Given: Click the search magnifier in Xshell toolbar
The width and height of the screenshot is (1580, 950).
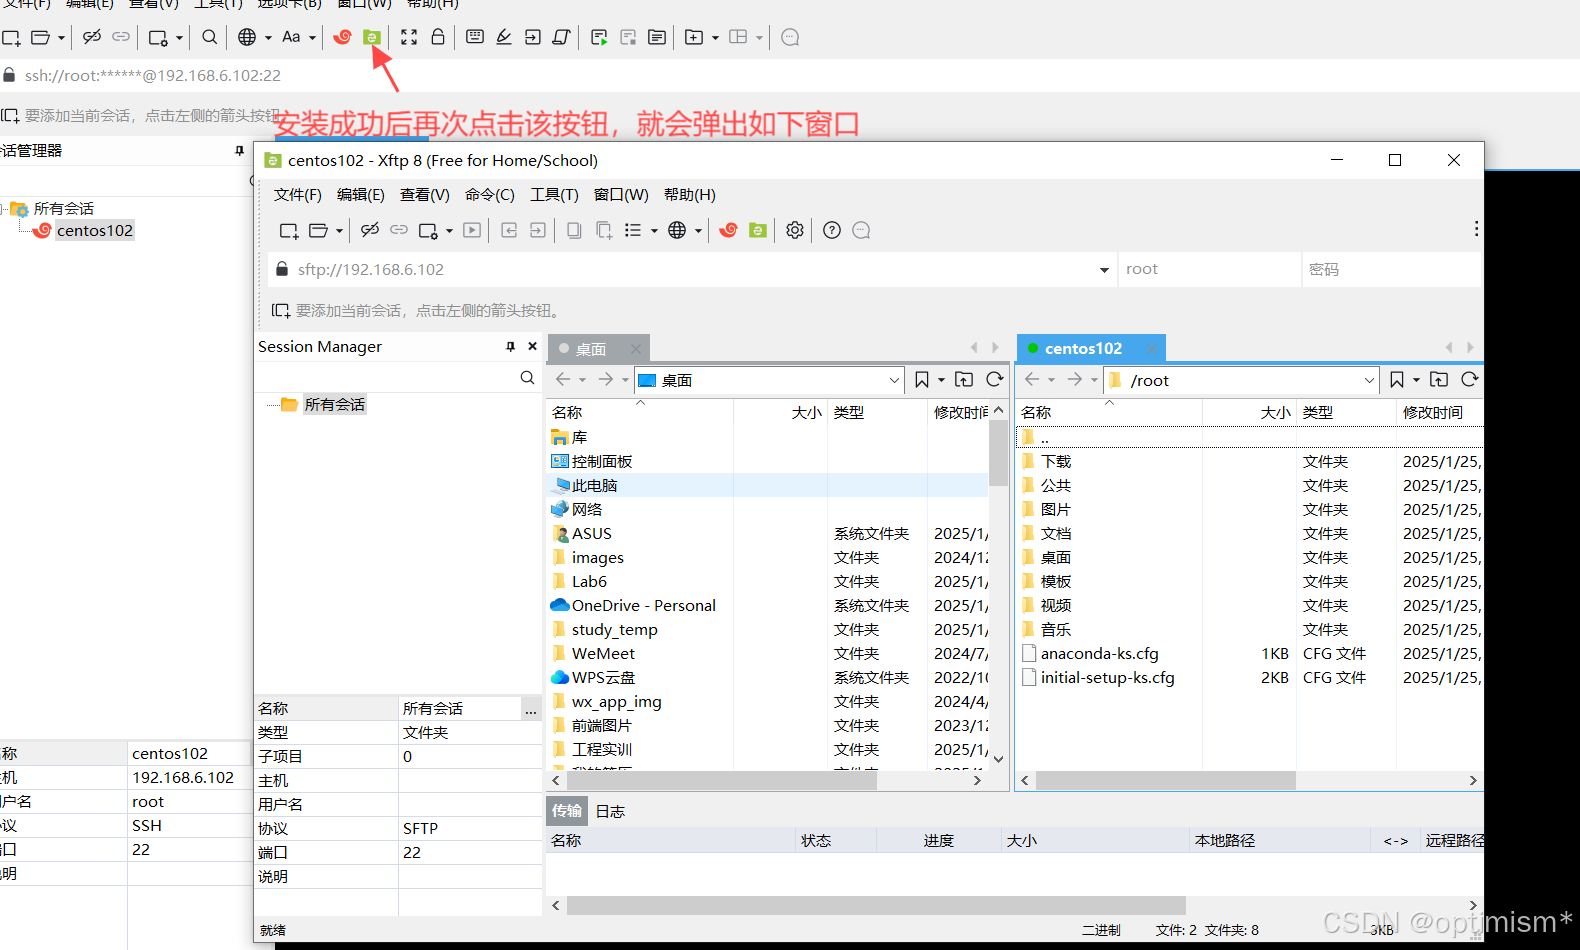Looking at the screenshot, I should pos(209,37).
